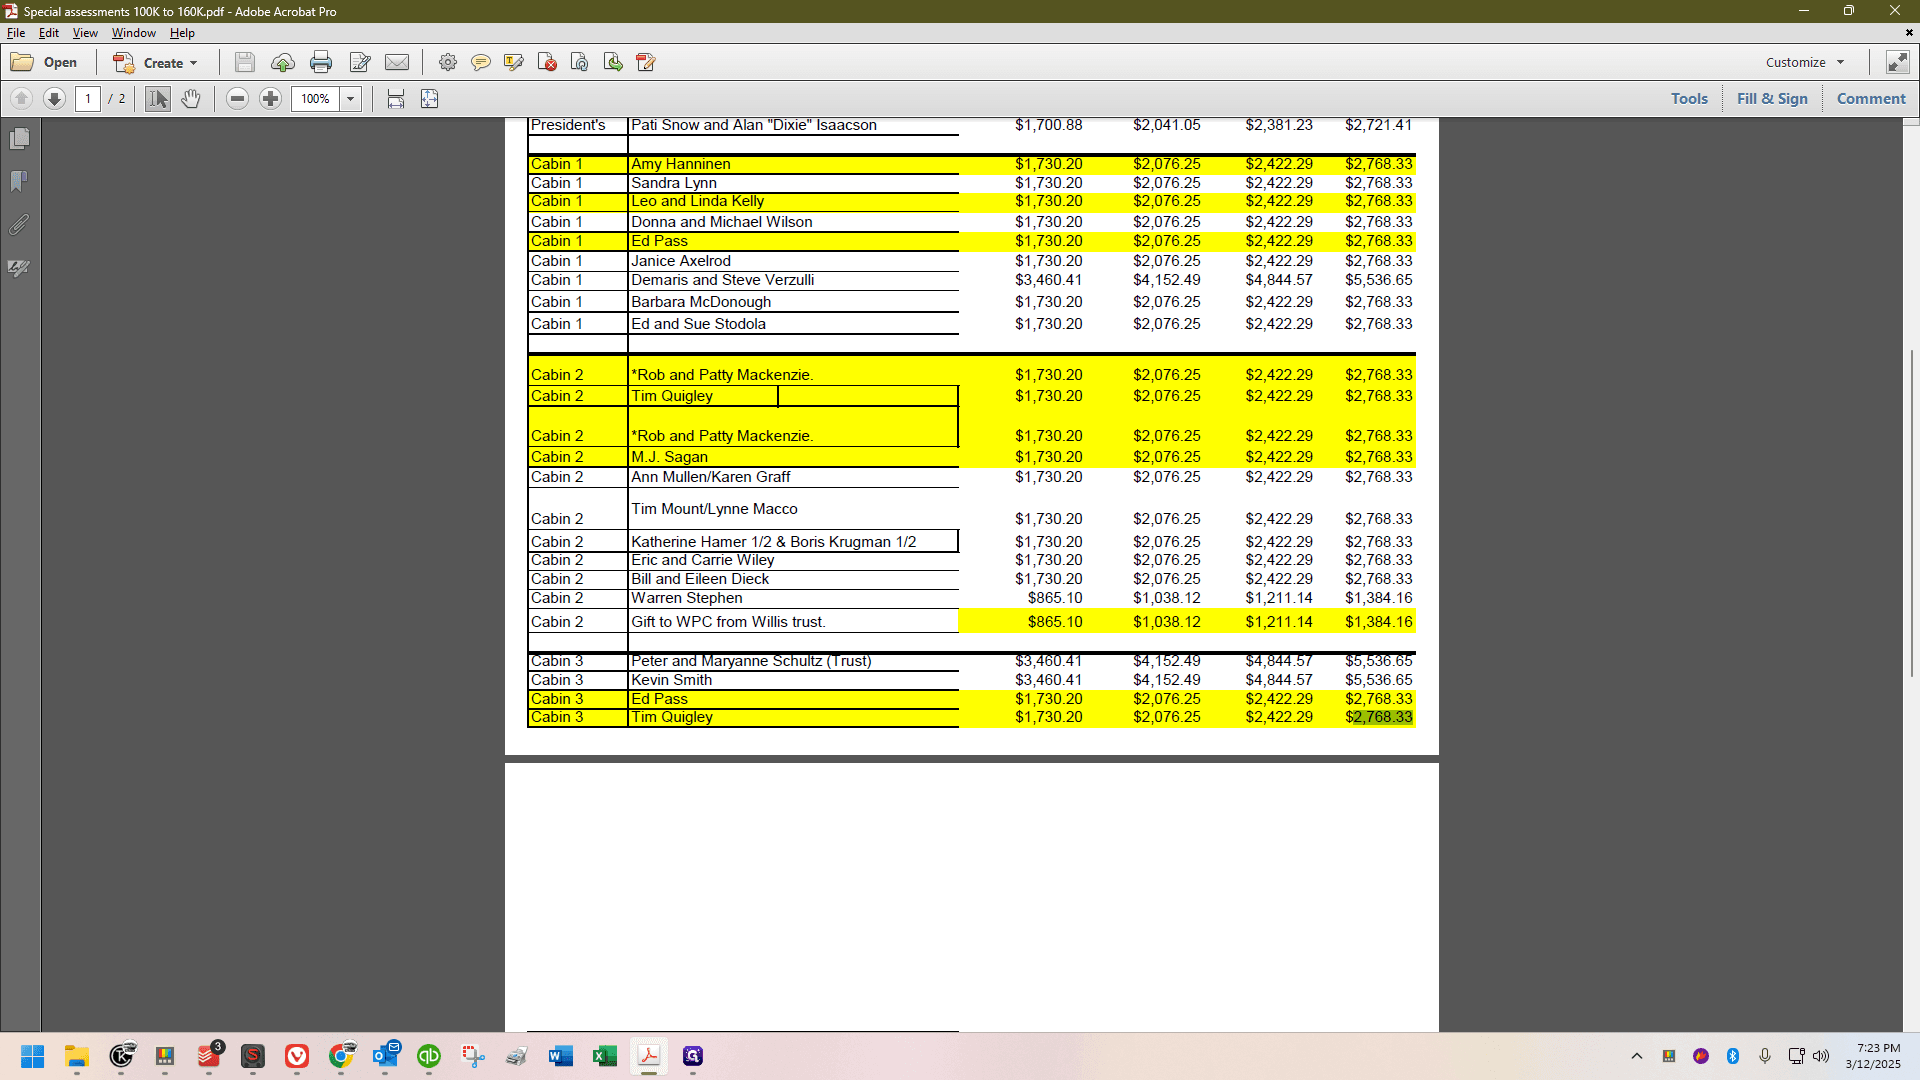Screen dimensions: 1920x1080
Task: Switch to the Comment pane tab
Action: [1871, 99]
